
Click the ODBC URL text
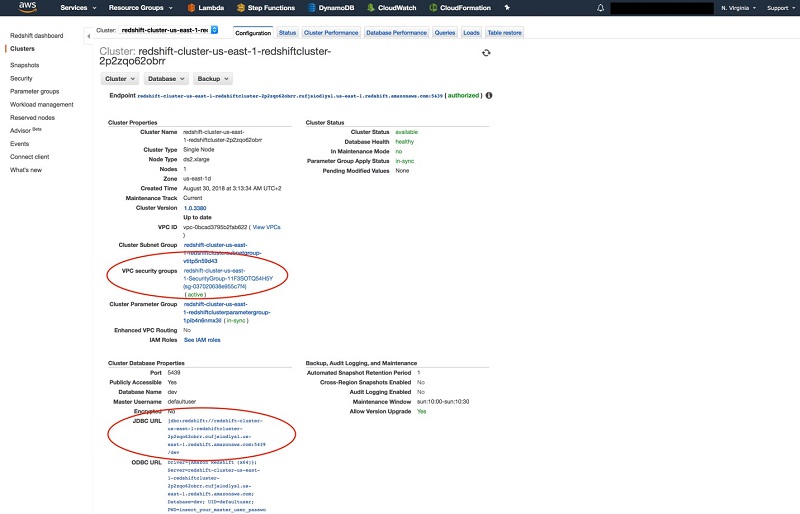point(216,486)
